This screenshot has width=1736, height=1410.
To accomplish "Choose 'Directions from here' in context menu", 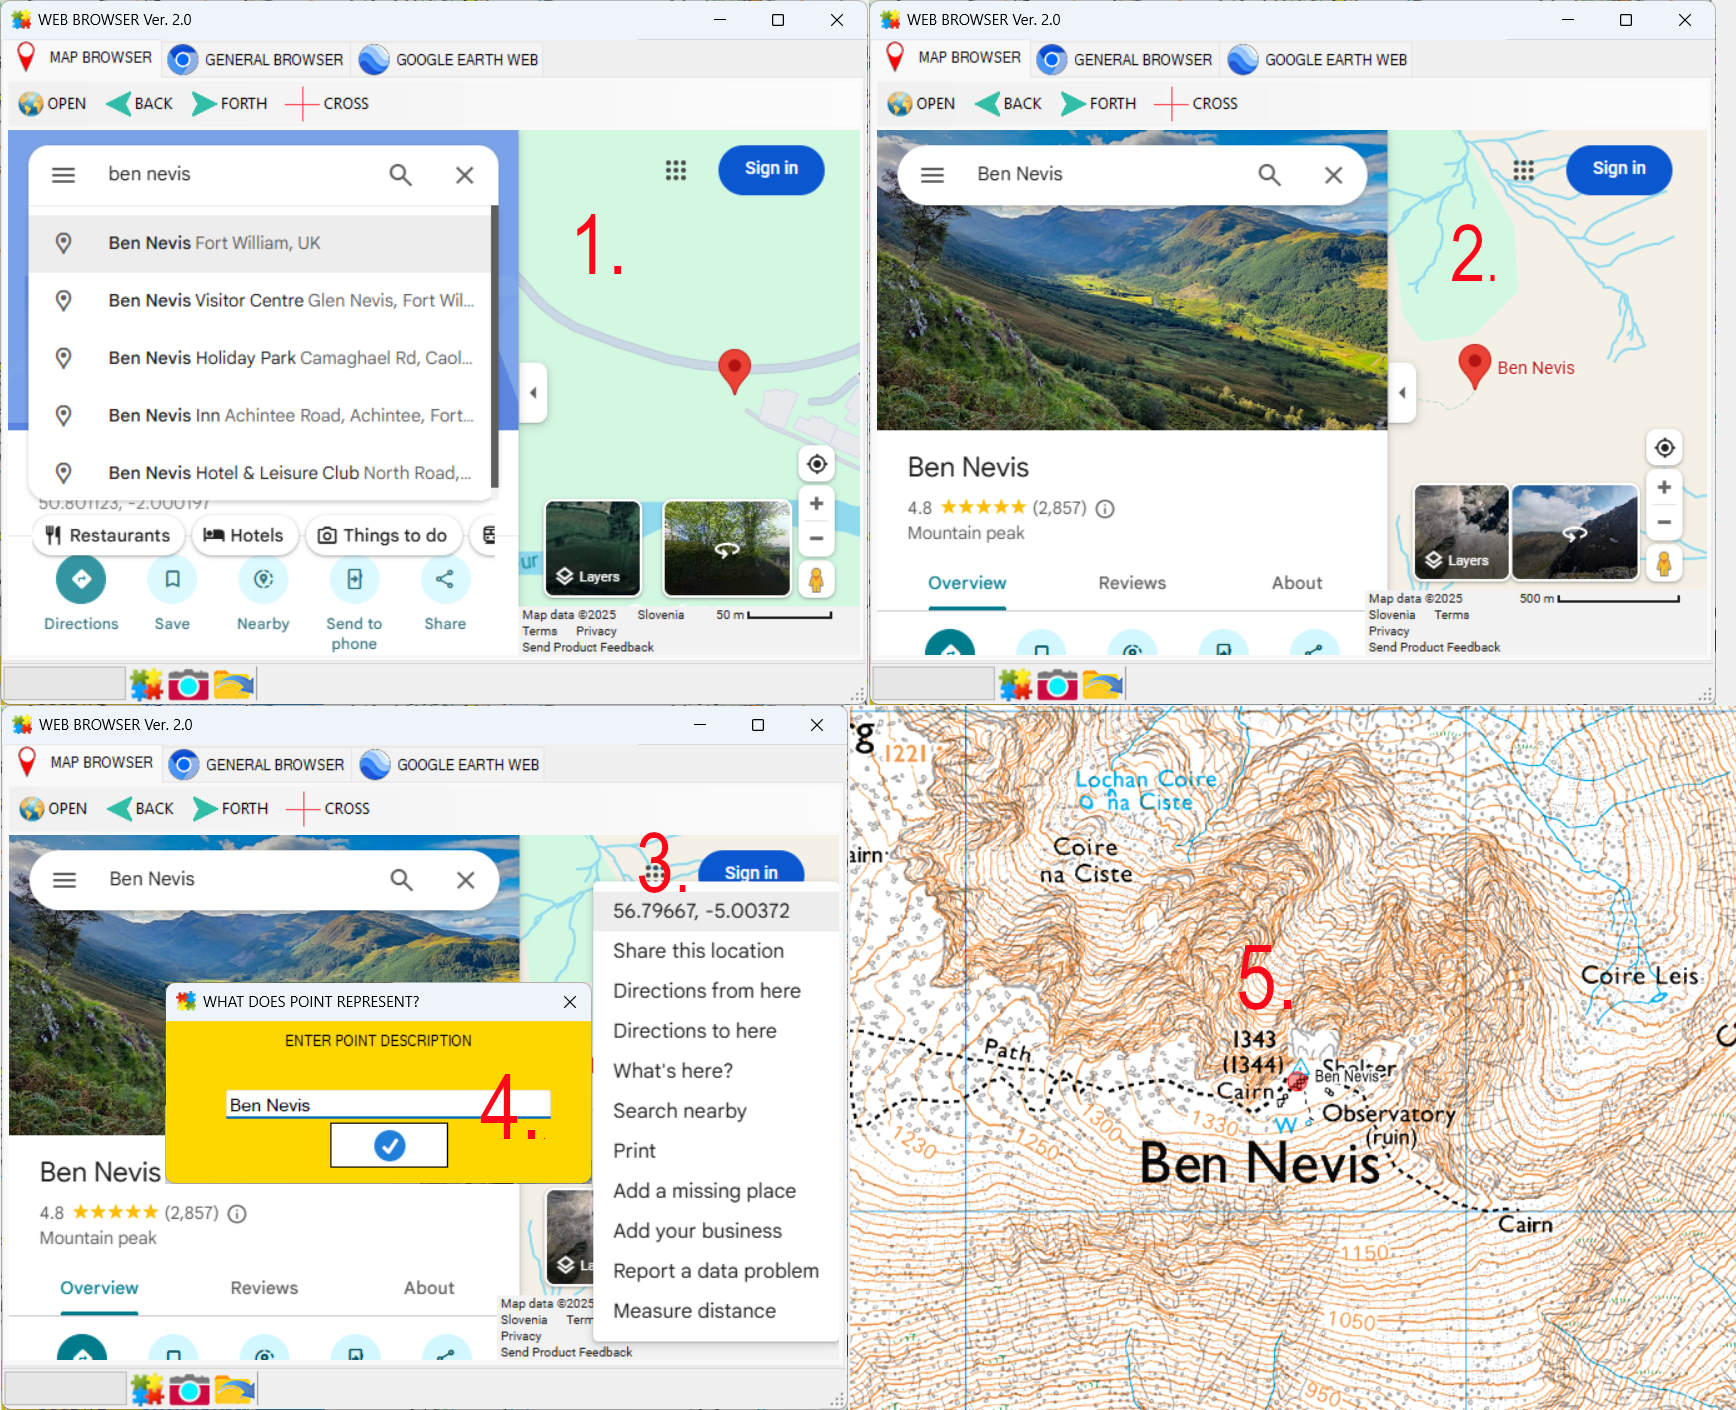I will click(716, 991).
